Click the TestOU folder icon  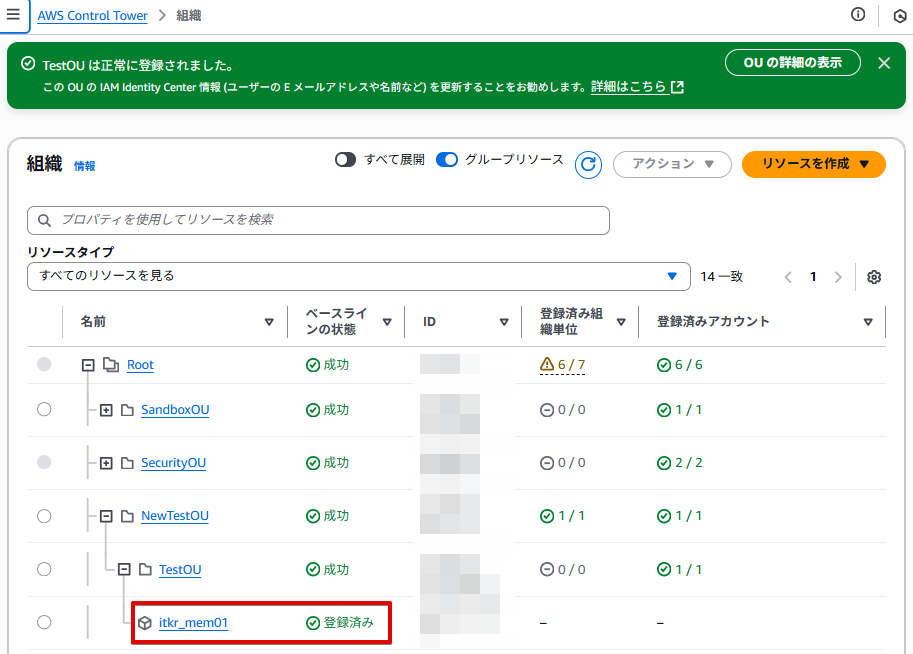(145, 570)
